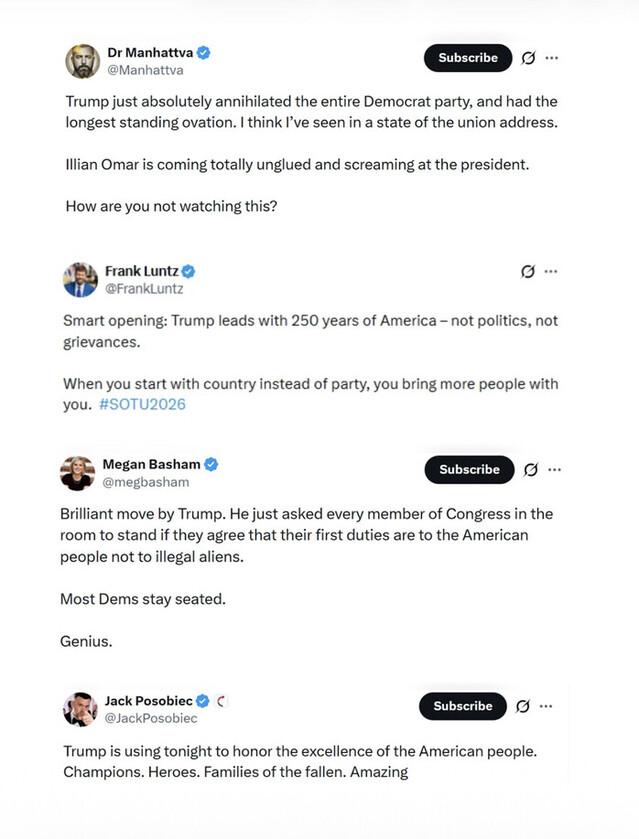Subscribe to Dr Manhattva

click(467, 58)
